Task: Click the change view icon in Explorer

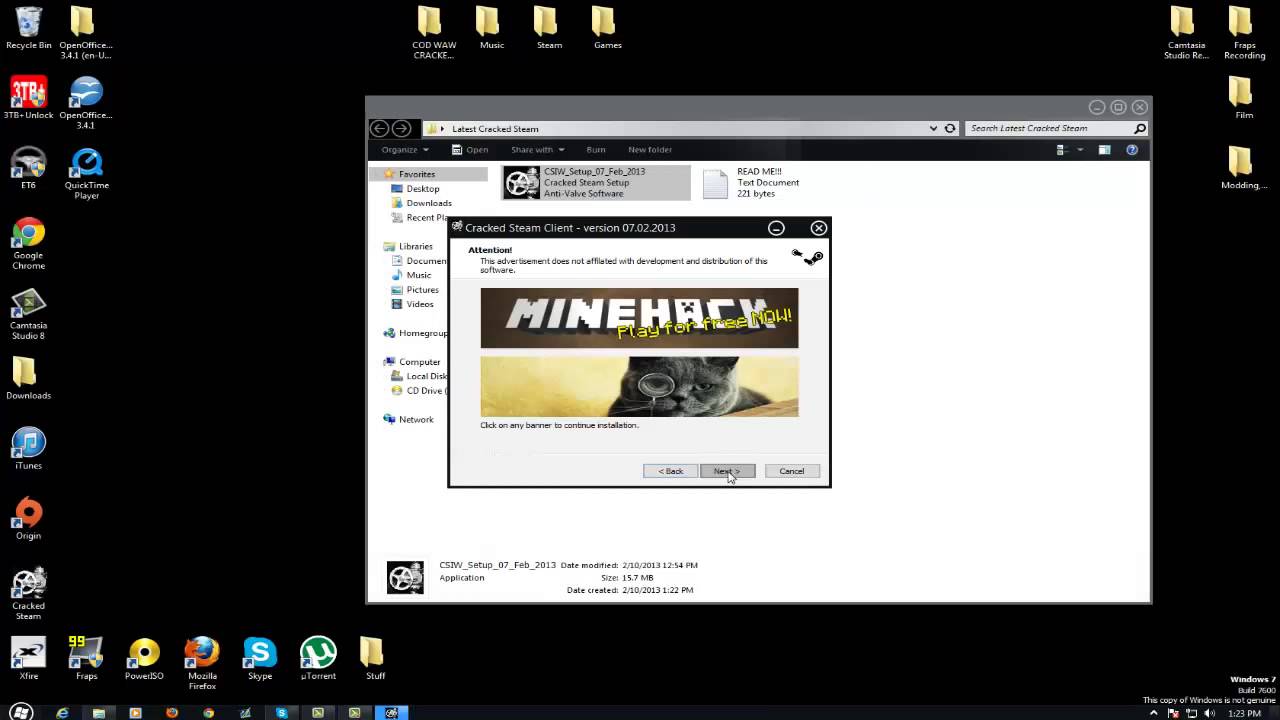Action: (x=1063, y=150)
